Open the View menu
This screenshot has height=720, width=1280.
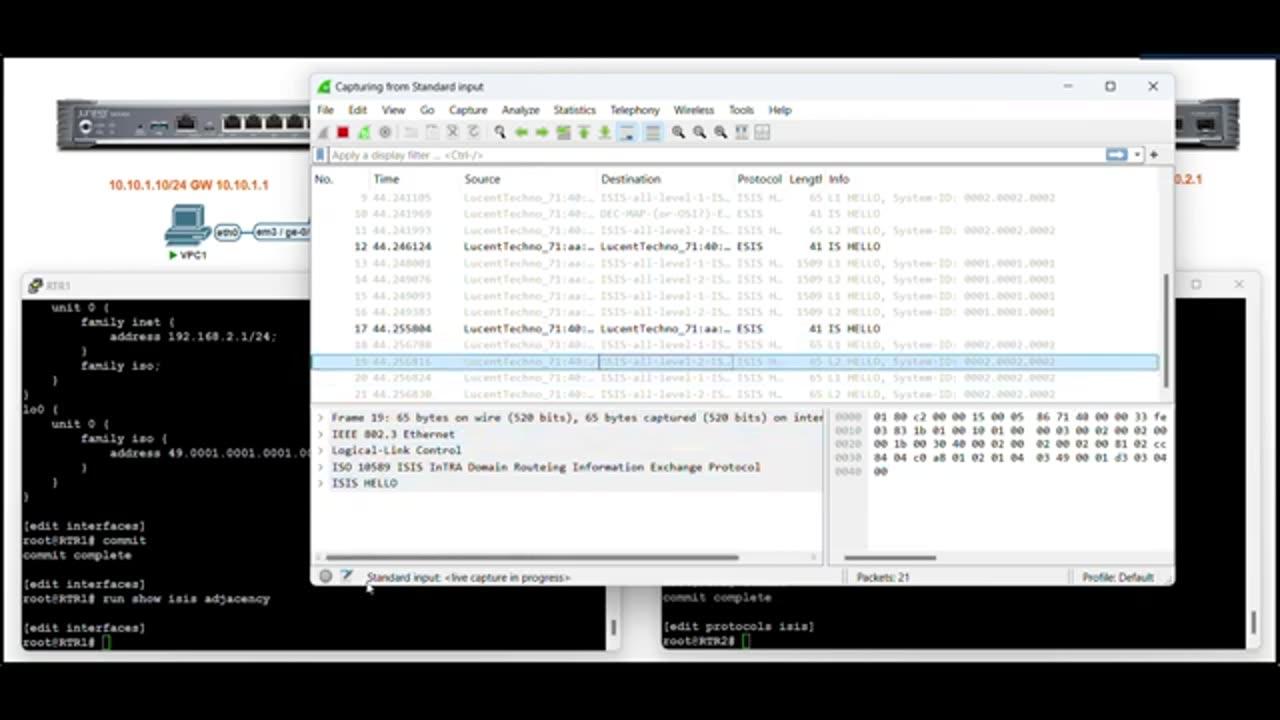click(x=393, y=110)
